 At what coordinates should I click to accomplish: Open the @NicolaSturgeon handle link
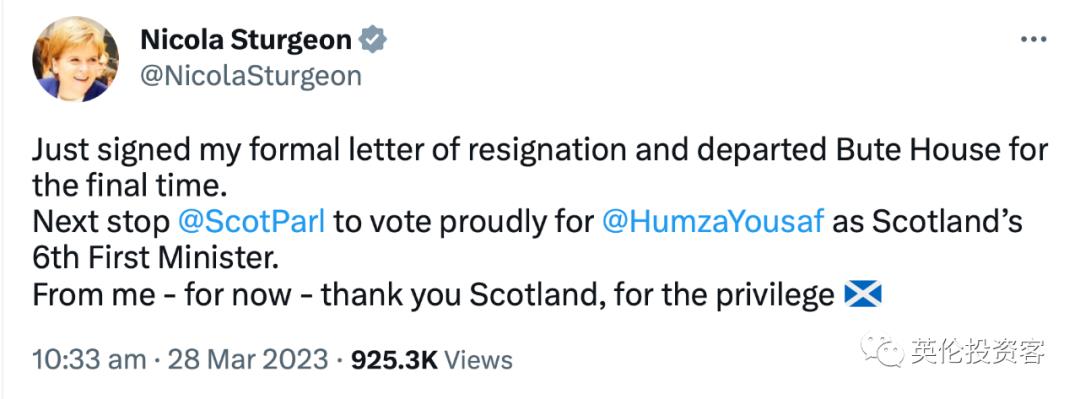(x=251, y=76)
